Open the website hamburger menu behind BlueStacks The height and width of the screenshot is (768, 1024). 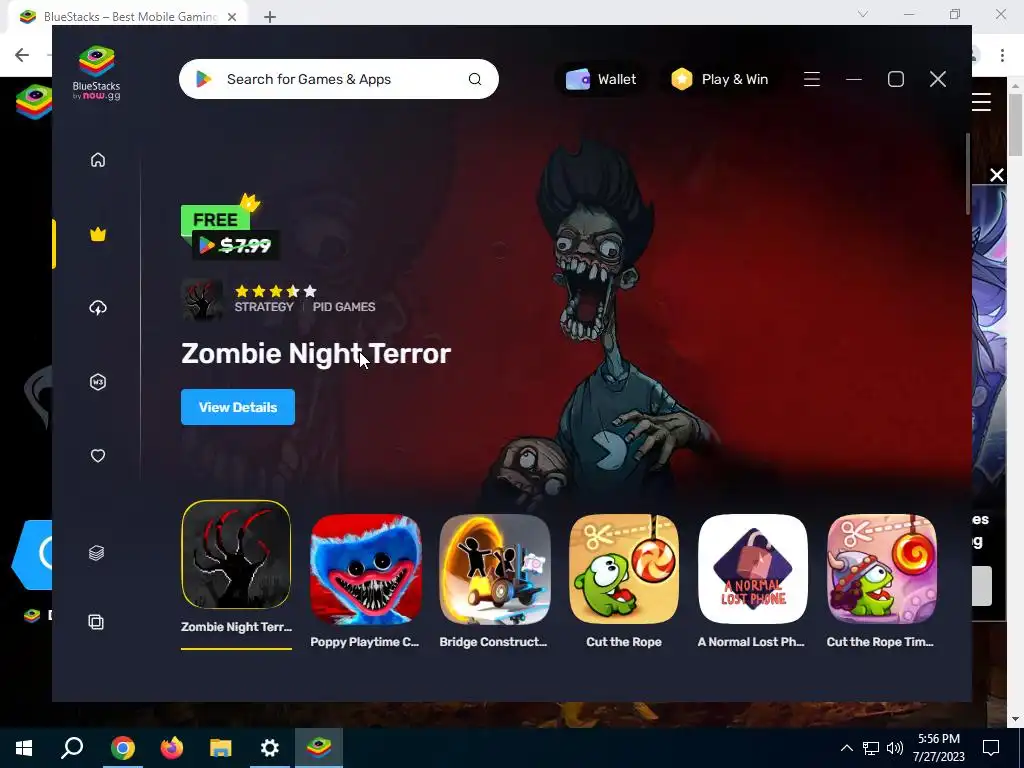point(982,102)
